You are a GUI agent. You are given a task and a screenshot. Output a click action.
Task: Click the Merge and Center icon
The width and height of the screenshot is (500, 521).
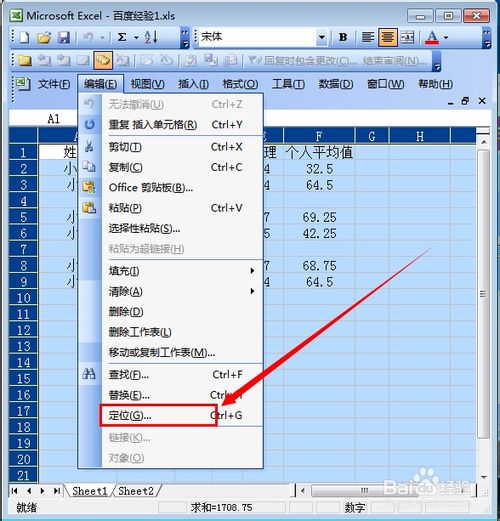(407, 37)
